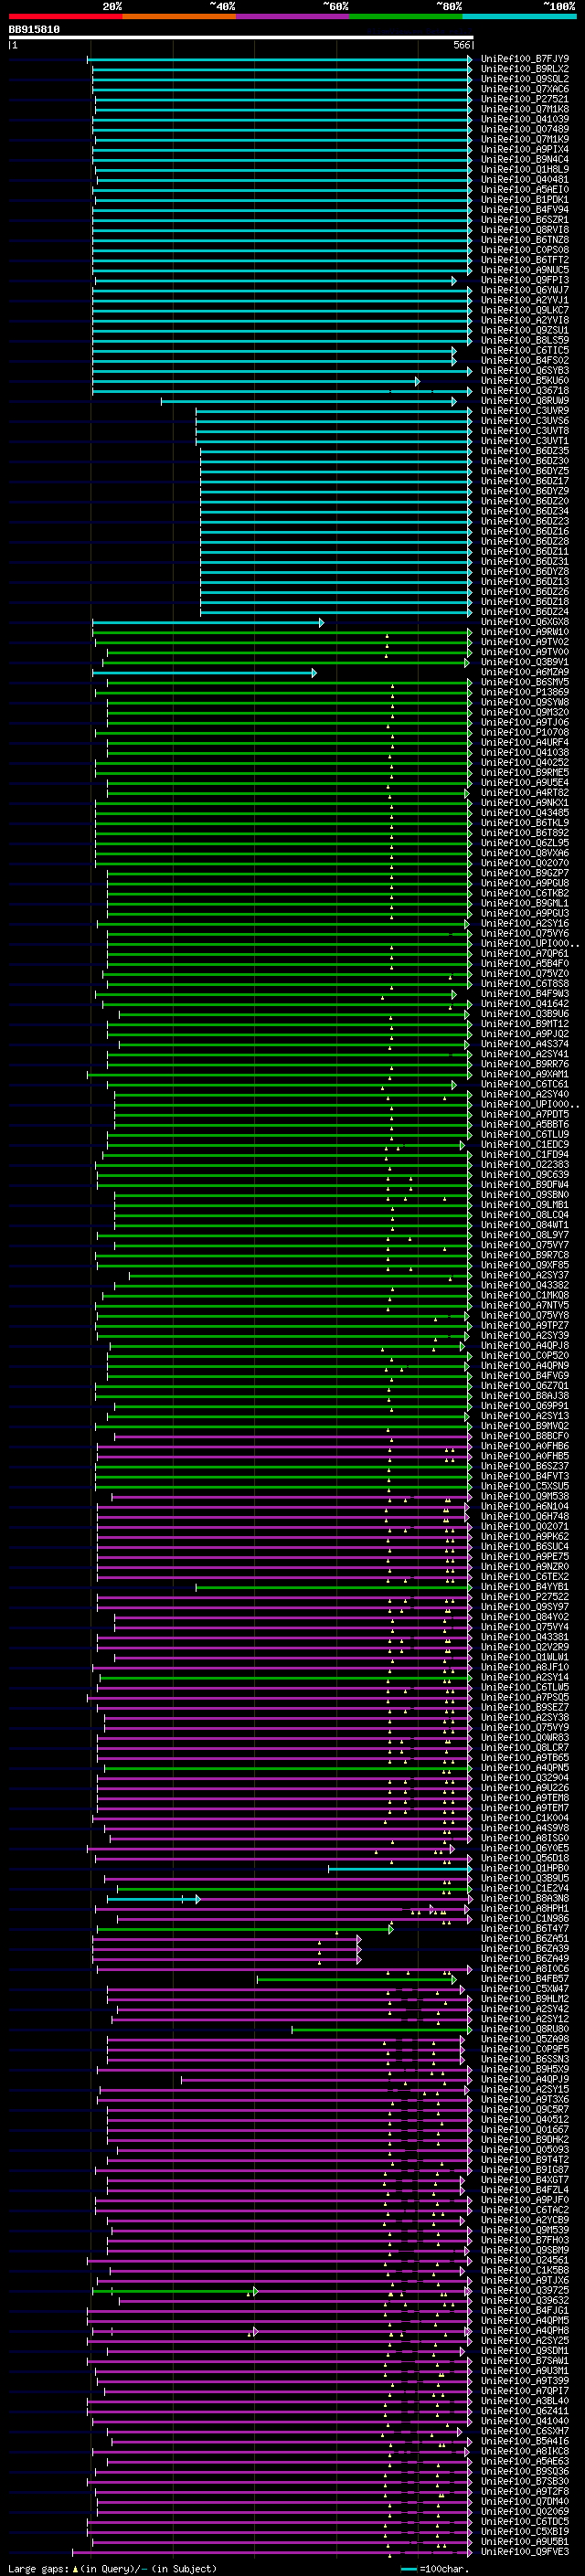585x2576 pixels.
Task: Select hit UniRef100_Q41642
Action: (x=525, y=1004)
